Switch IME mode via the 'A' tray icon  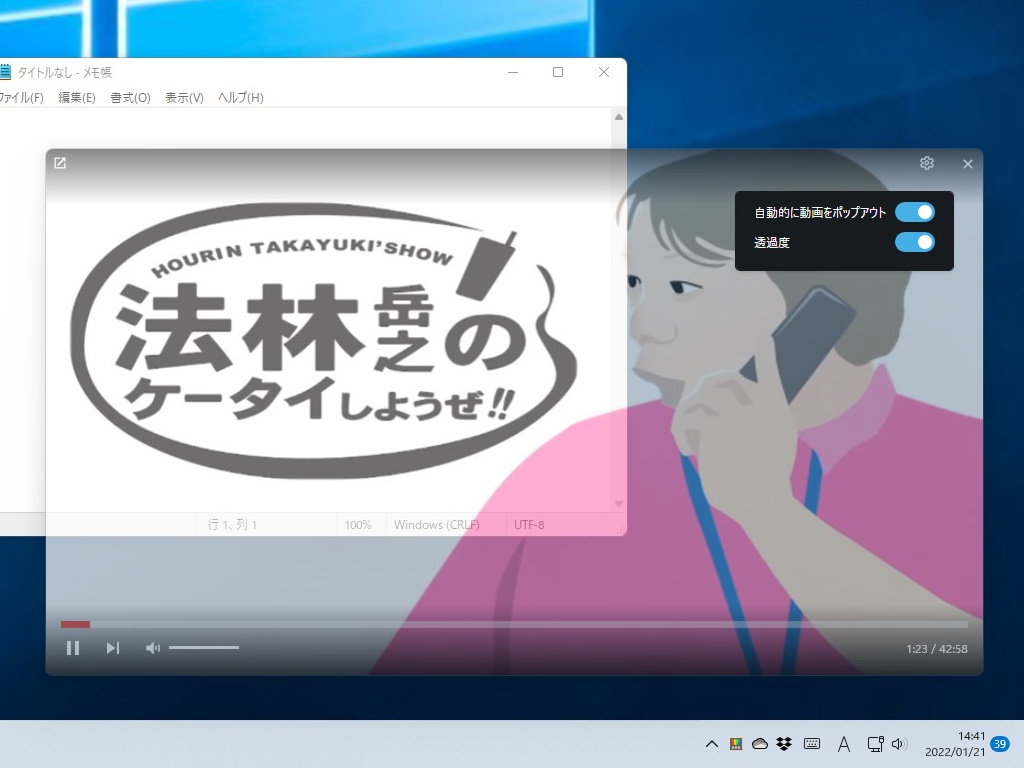(844, 744)
